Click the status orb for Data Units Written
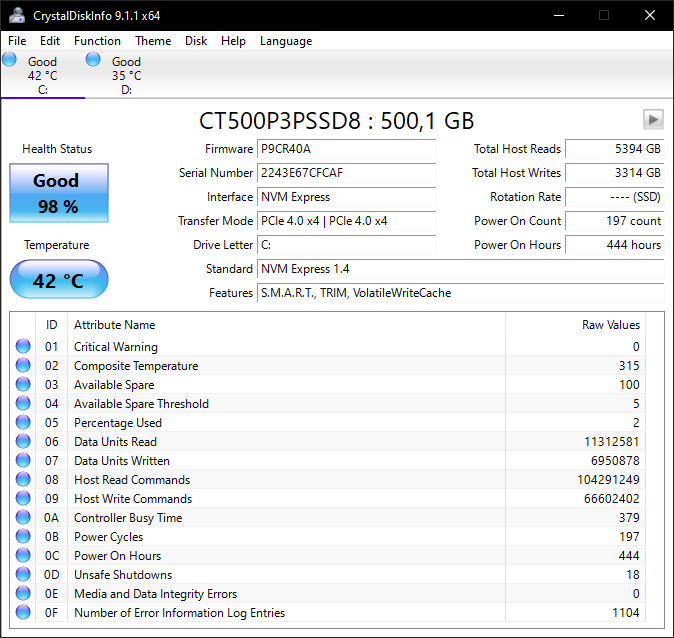674x638 pixels. [23, 460]
